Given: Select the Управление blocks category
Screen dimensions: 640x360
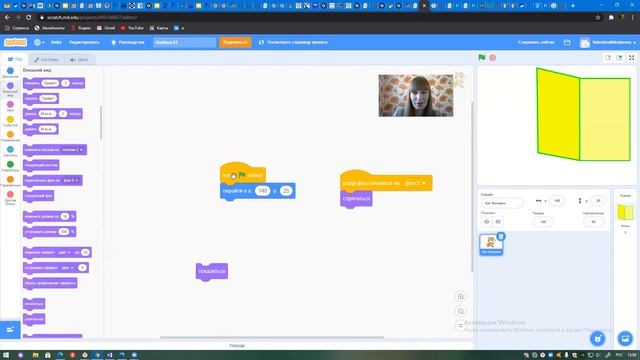Looking at the screenshot, I should click(10, 136).
